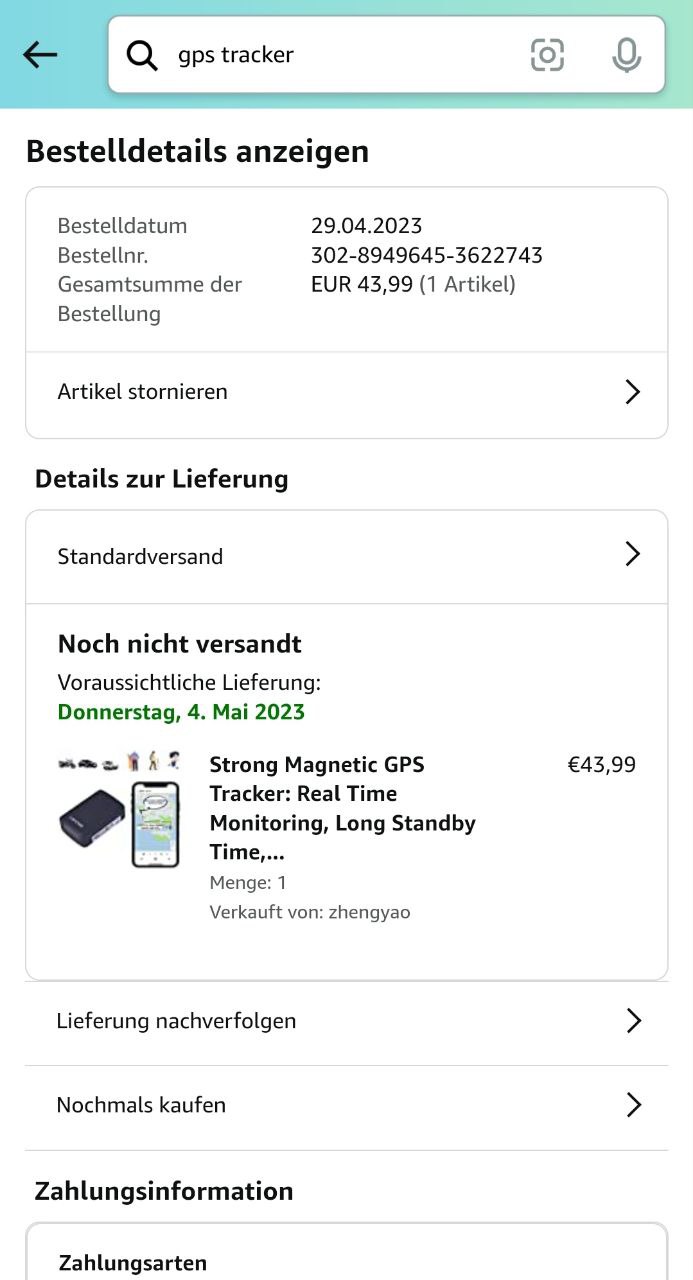Click seller name zhengyao

[368, 912]
